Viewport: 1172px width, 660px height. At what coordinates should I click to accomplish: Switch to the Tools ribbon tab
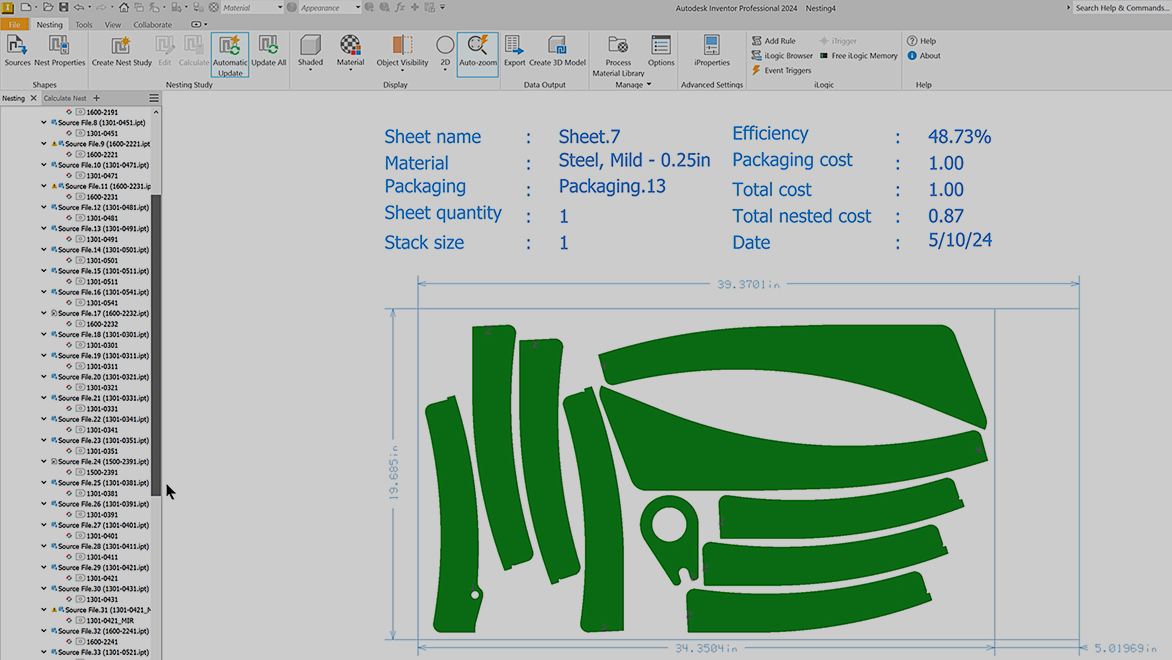(84, 25)
